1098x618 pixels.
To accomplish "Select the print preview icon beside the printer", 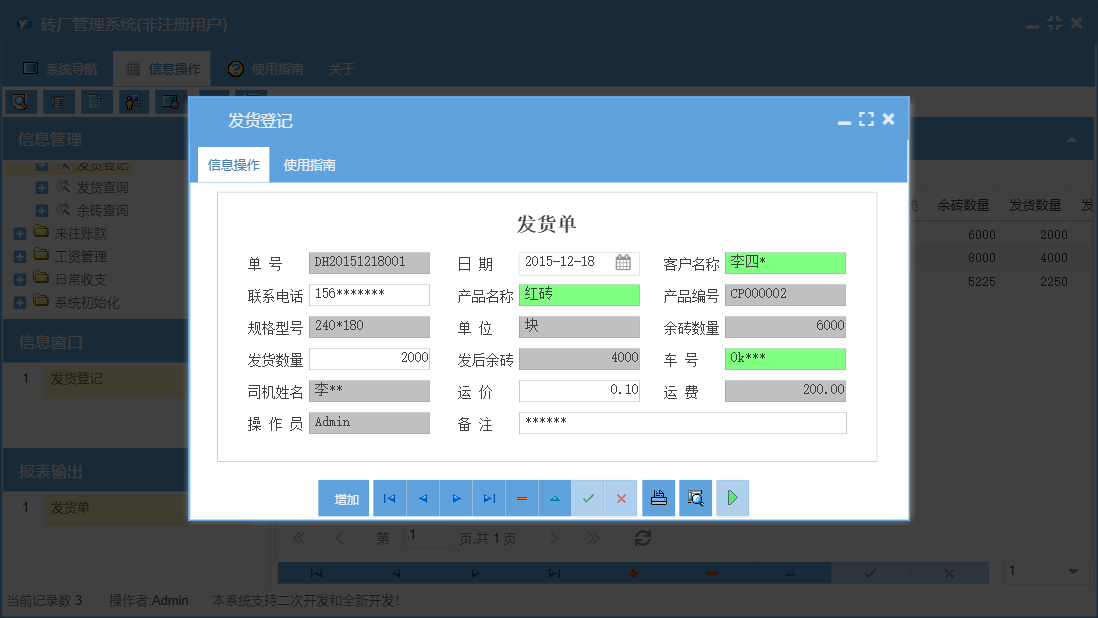I will point(696,497).
